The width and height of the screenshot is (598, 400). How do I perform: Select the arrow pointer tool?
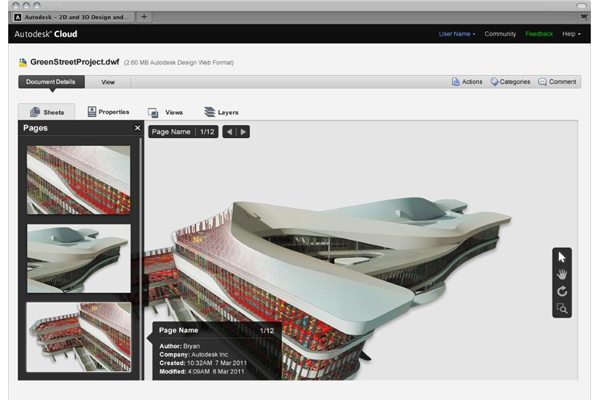(x=562, y=257)
